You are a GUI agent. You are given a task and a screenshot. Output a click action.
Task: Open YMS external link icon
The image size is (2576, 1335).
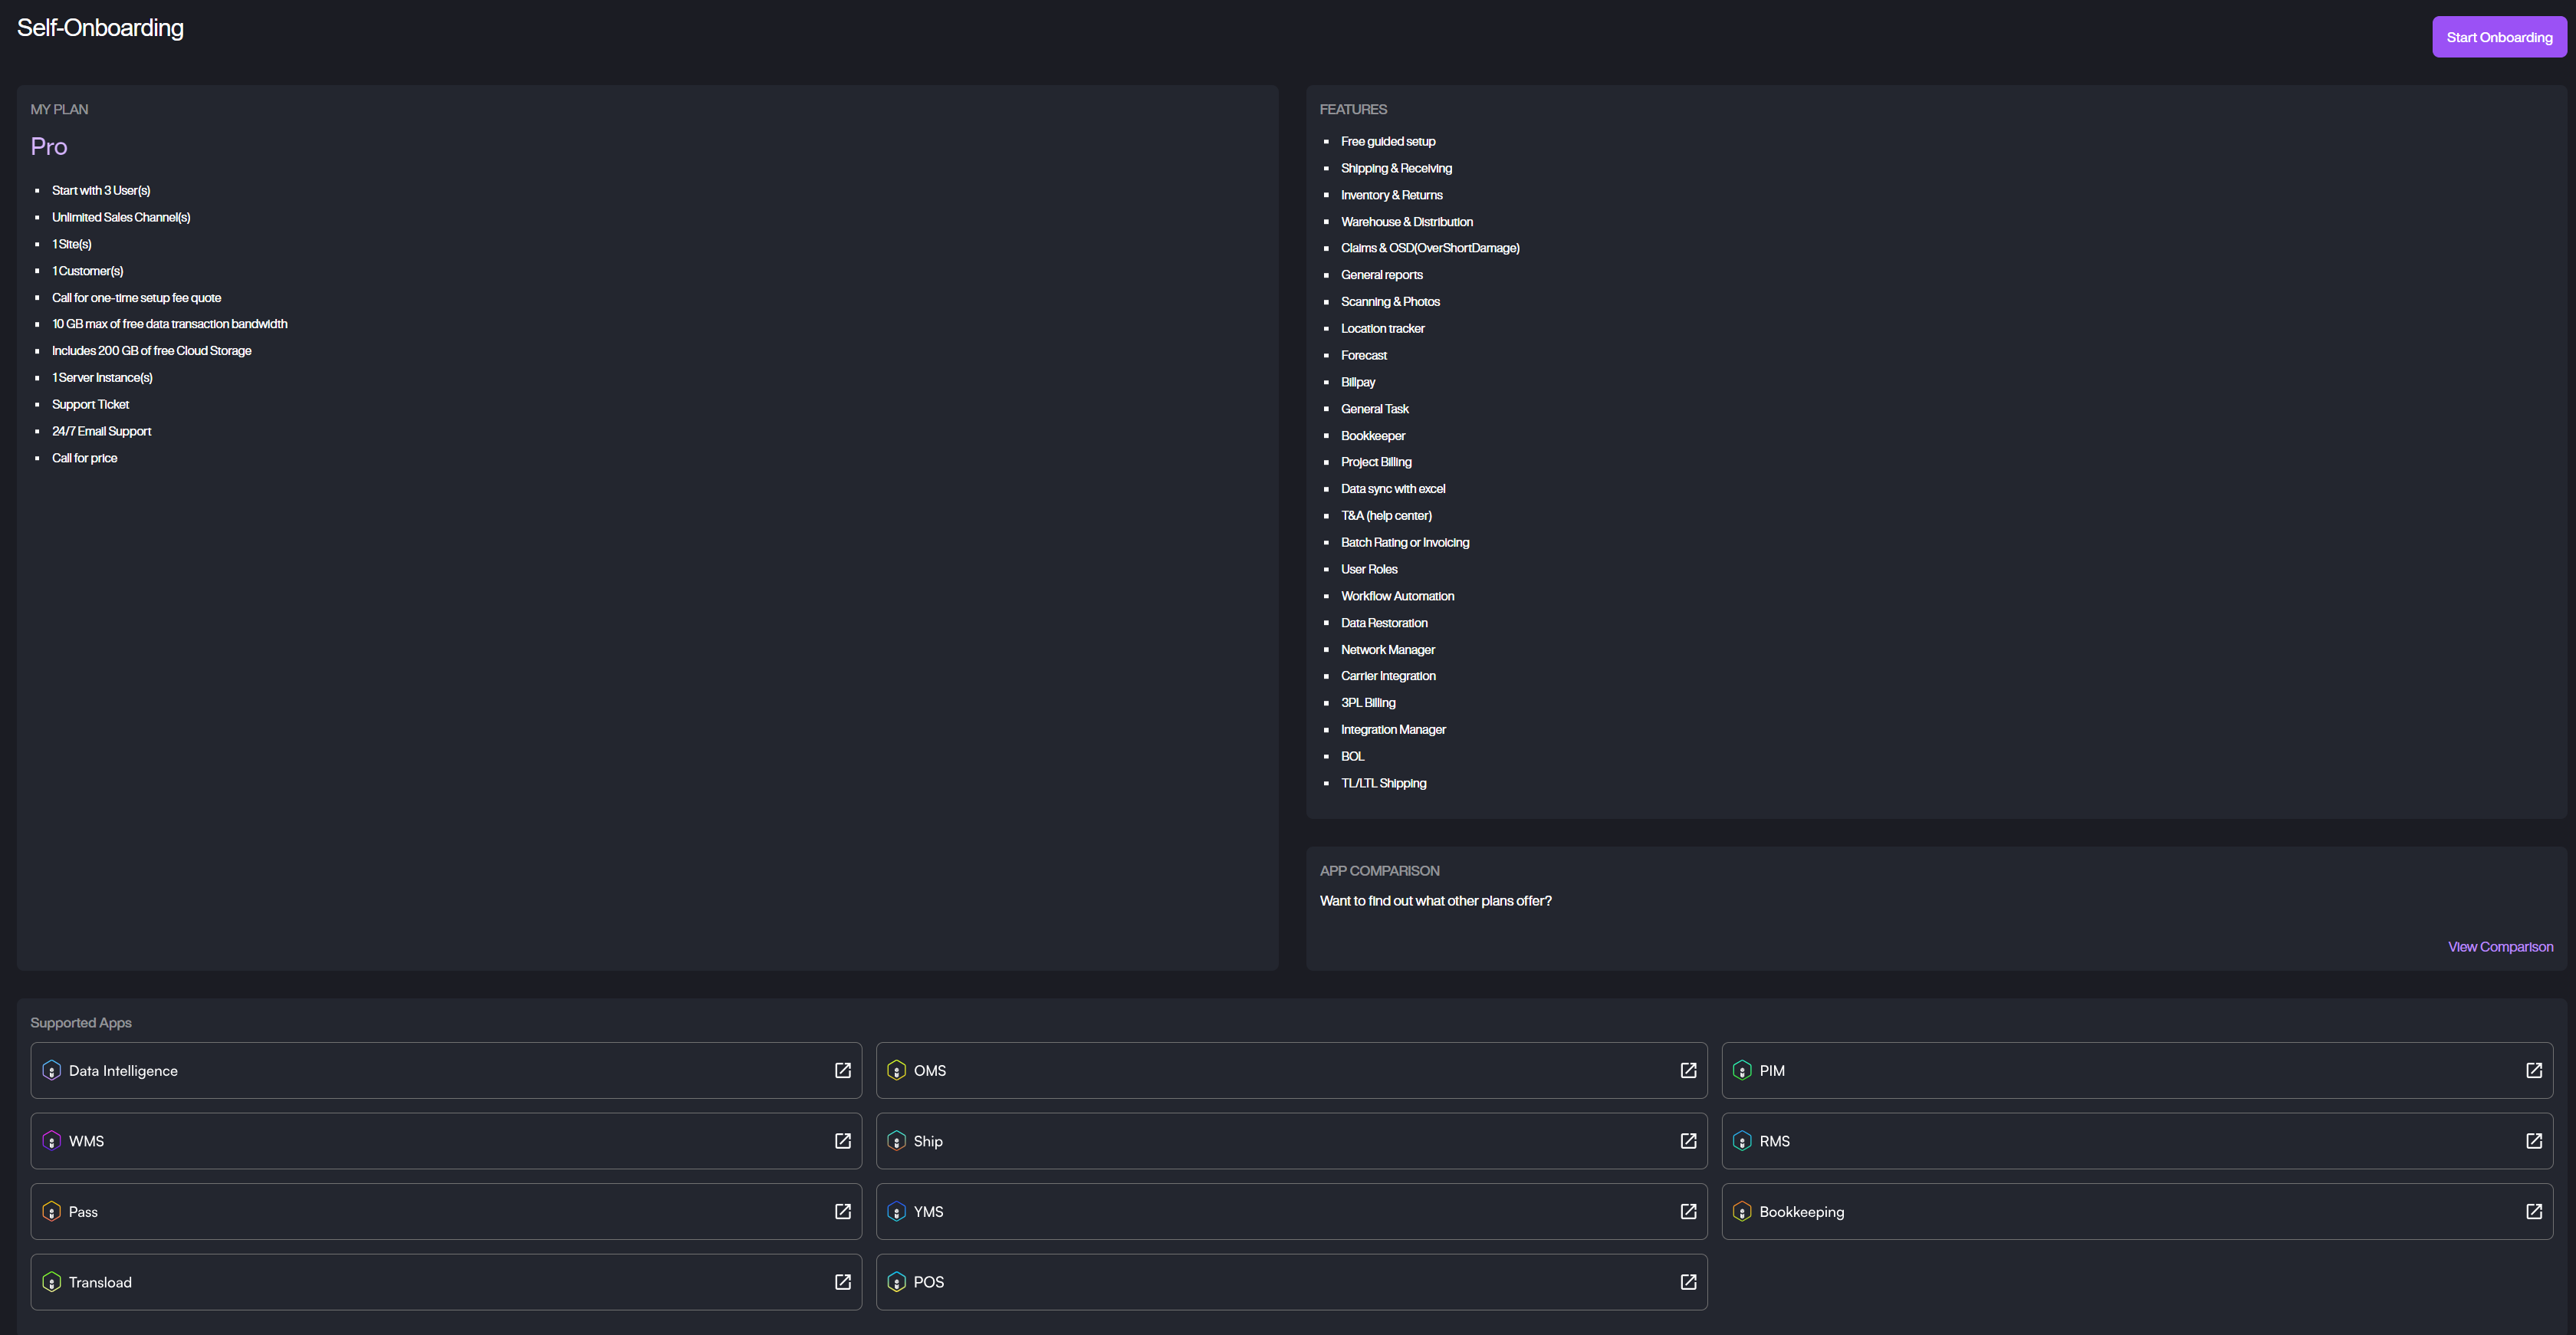click(x=1688, y=1211)
